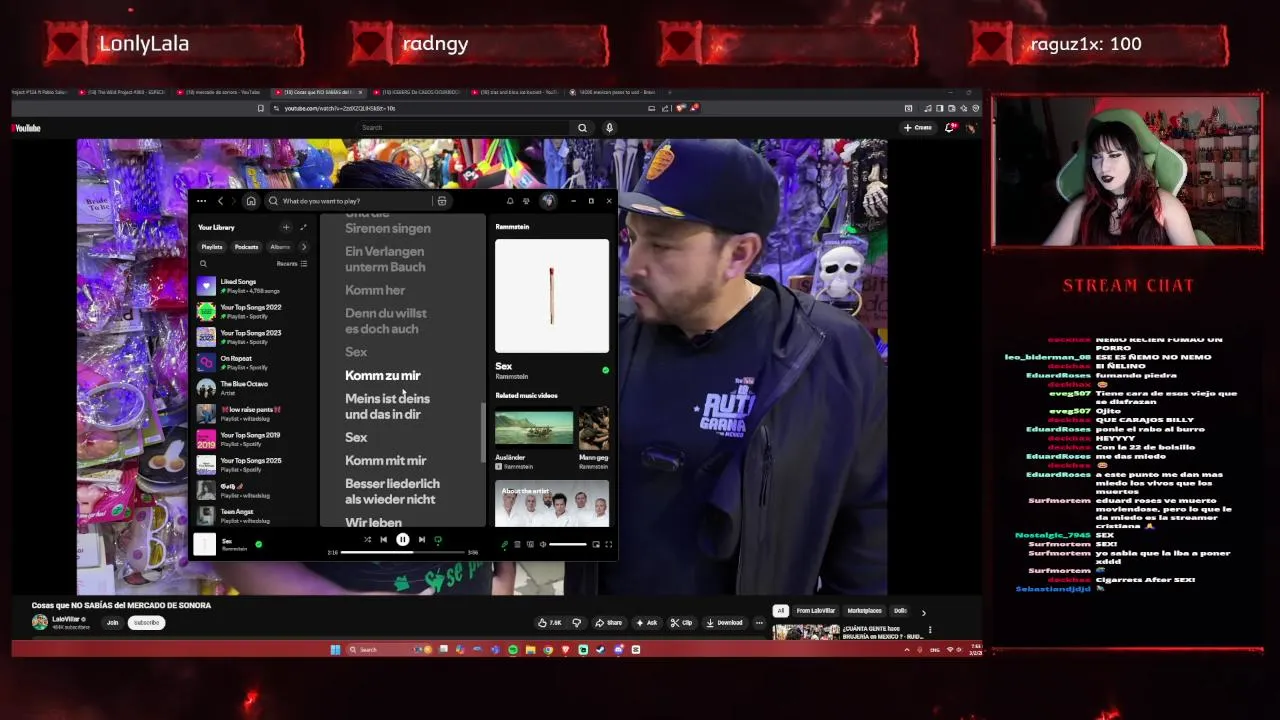Search within Your Library

tap(203, 264)
